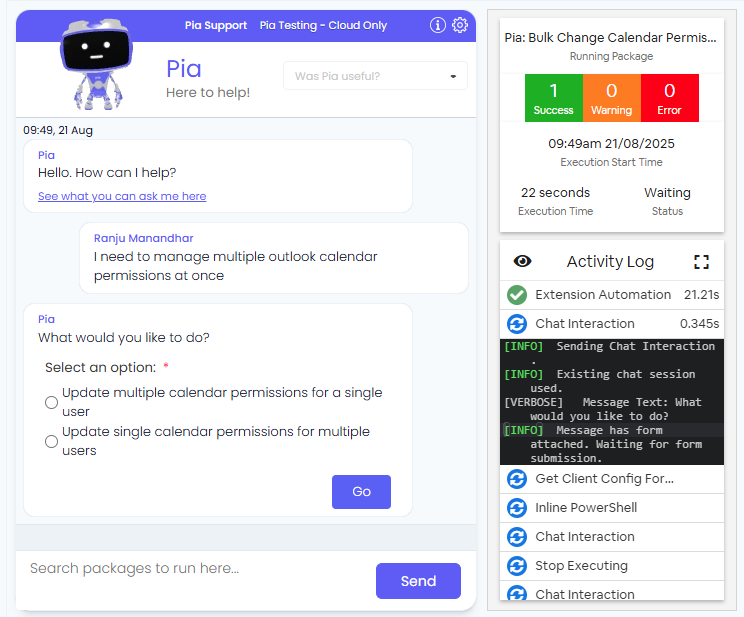Open the settings gear in chat header
This screenshot has width=744, height=617.
460,25
